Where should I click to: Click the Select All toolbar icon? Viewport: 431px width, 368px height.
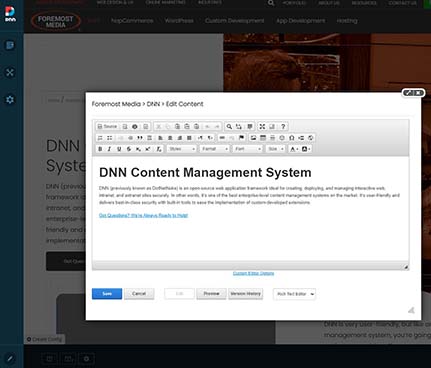click(x=250, y=127)
